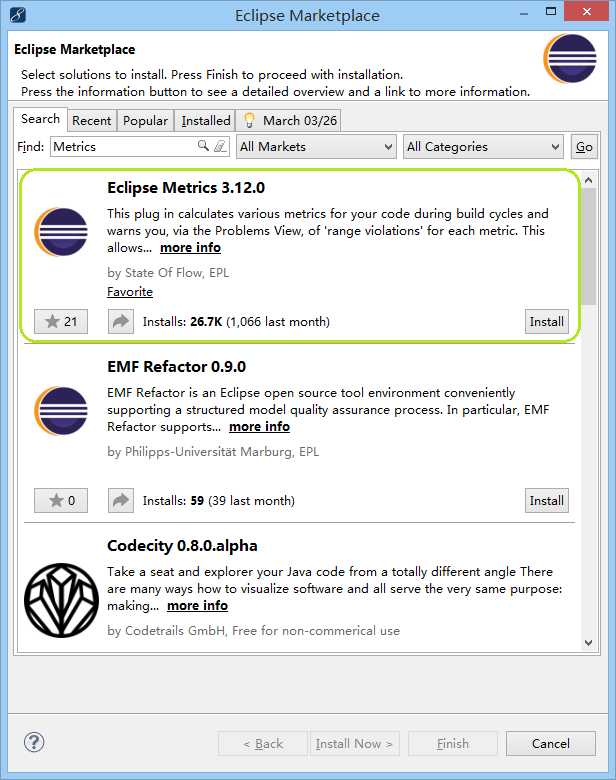Click the Favorite link under Eclipse Metrics
616x780 pixels.
point(130,292)
